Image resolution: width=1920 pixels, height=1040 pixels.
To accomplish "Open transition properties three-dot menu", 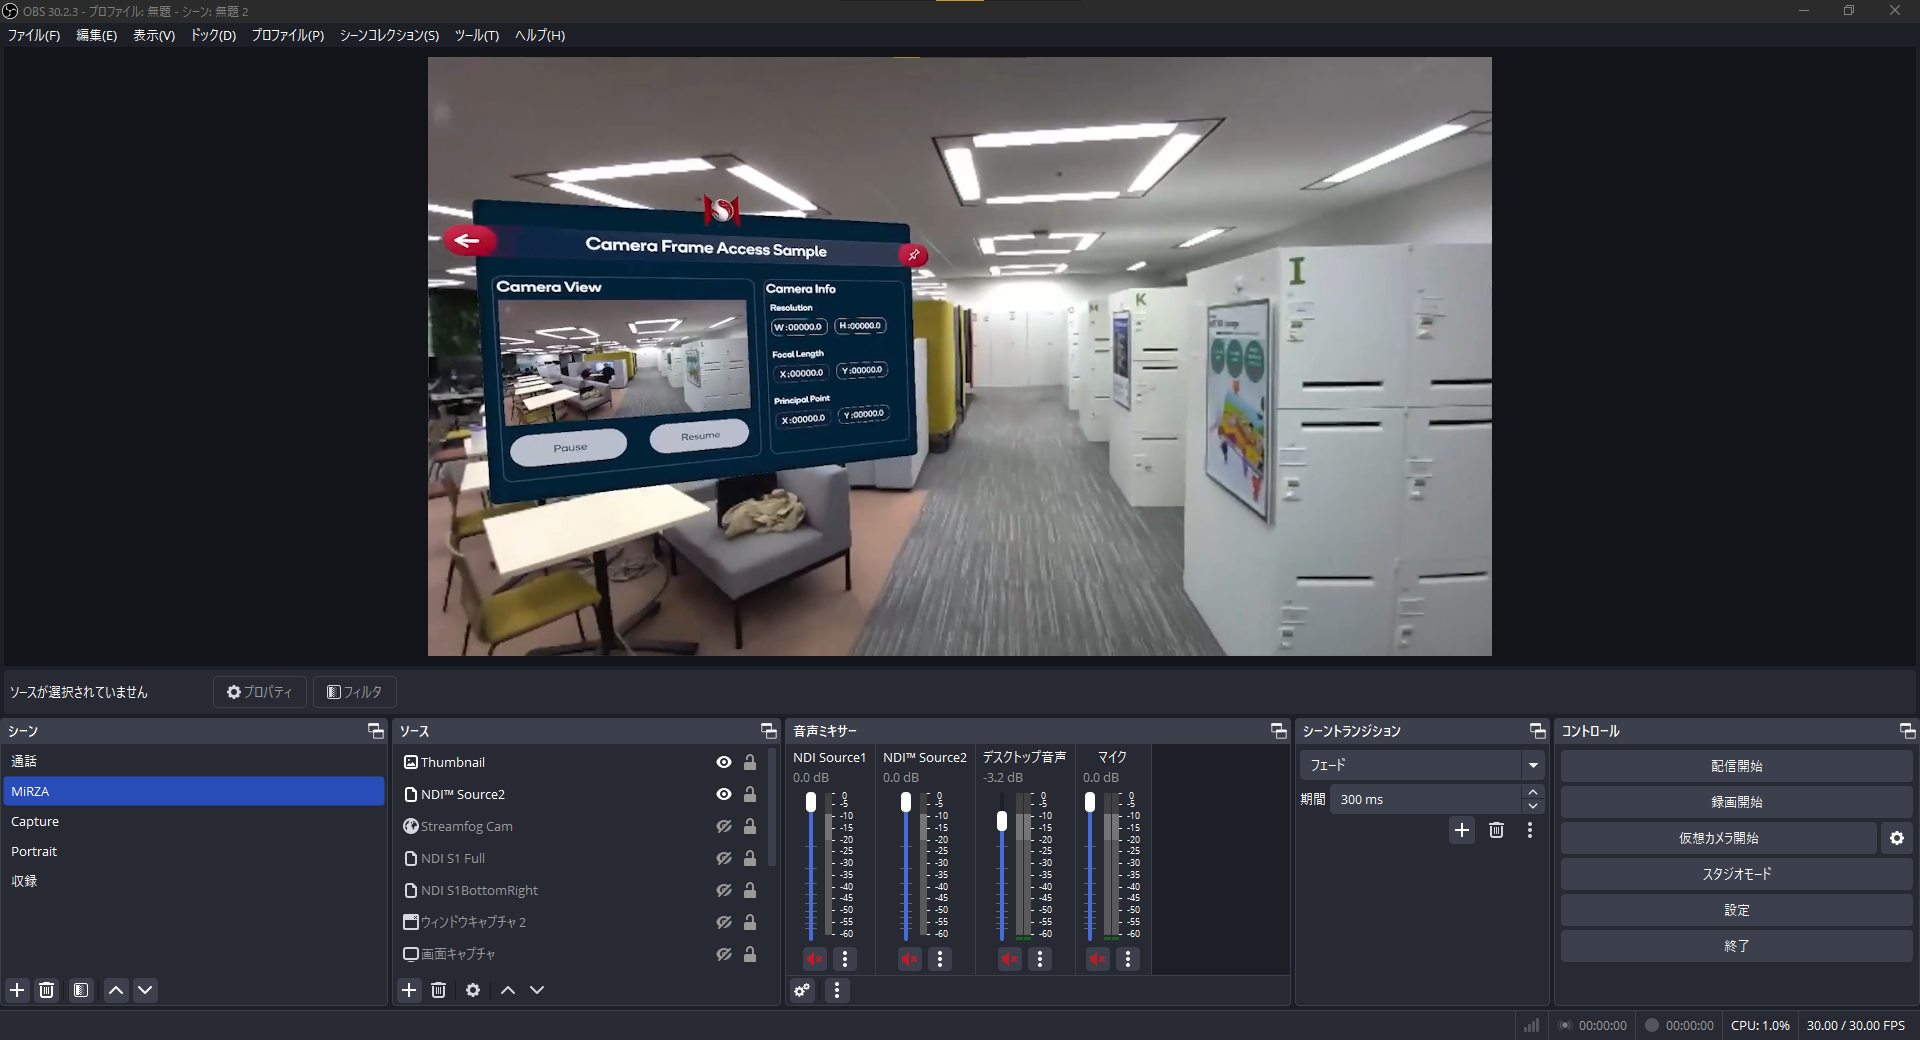I will pyautogui.click(x=1530, y=830).
